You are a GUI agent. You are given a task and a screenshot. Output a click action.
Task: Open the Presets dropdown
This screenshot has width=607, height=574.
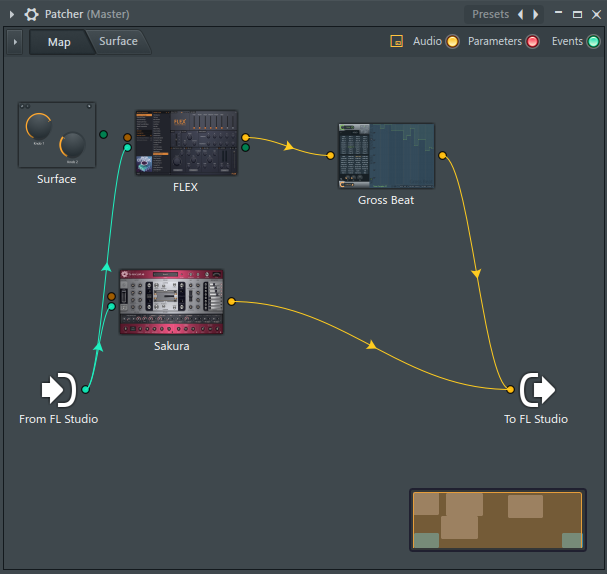tap(490, 15)
